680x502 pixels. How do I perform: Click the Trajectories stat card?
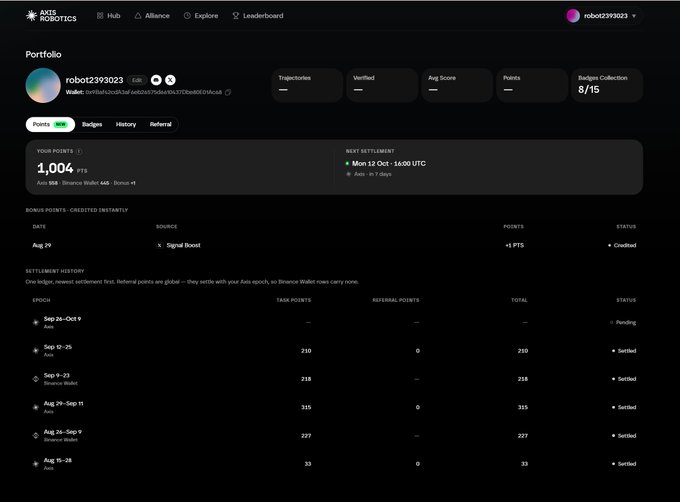pos(307,85)
